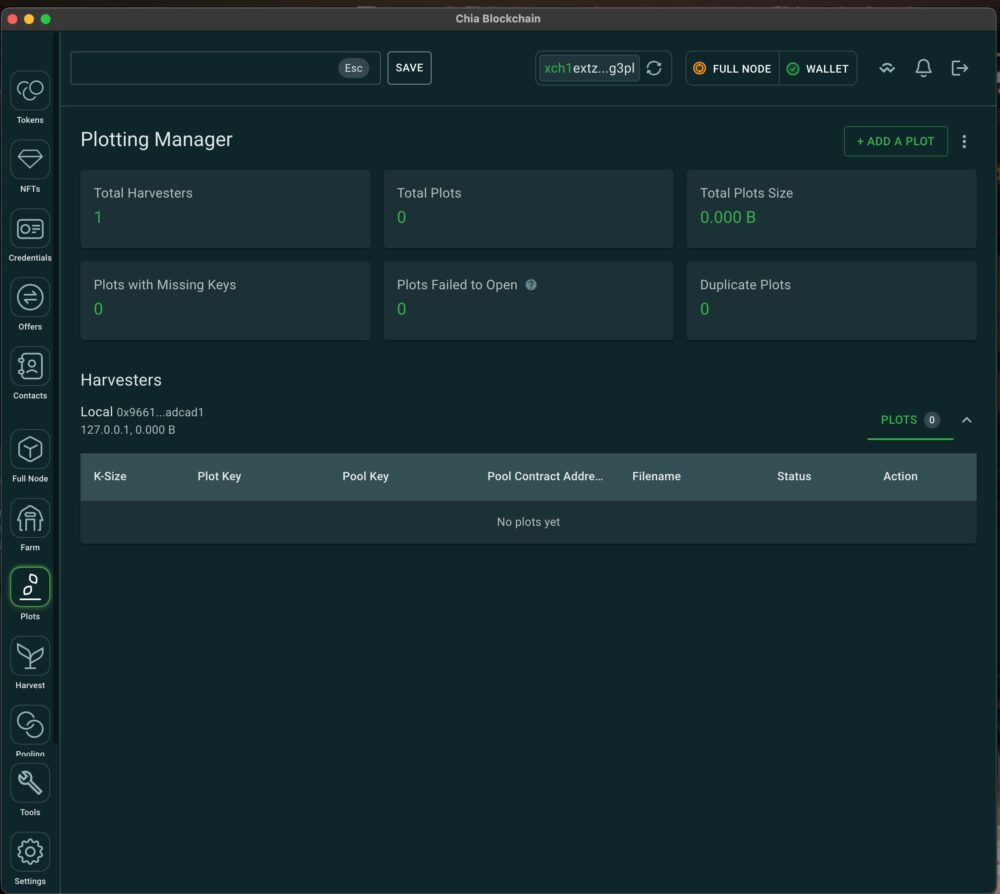The width and height of the screenshot is (1000, 894).
Task: Click the + ADD A PLOT button
Action: tap(895, 142)
